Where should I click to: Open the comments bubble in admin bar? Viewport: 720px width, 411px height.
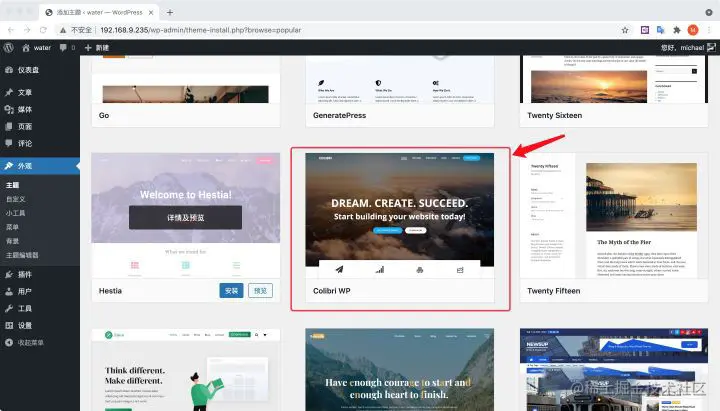tap(67, 47)
